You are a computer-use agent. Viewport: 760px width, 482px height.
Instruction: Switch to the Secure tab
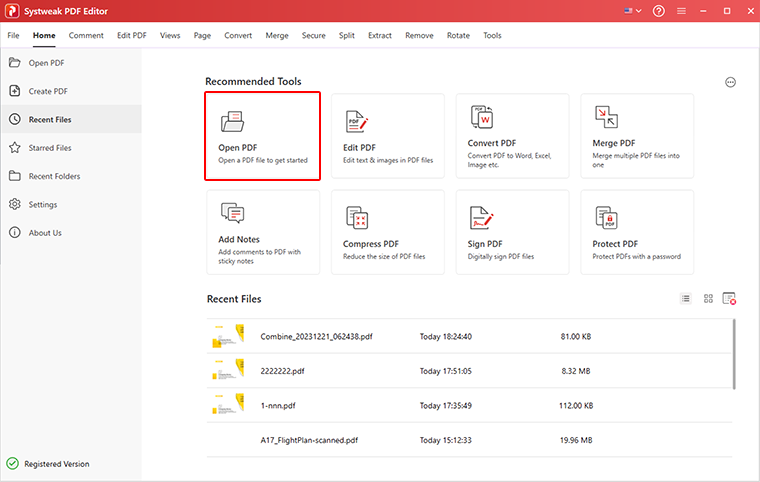313,35
